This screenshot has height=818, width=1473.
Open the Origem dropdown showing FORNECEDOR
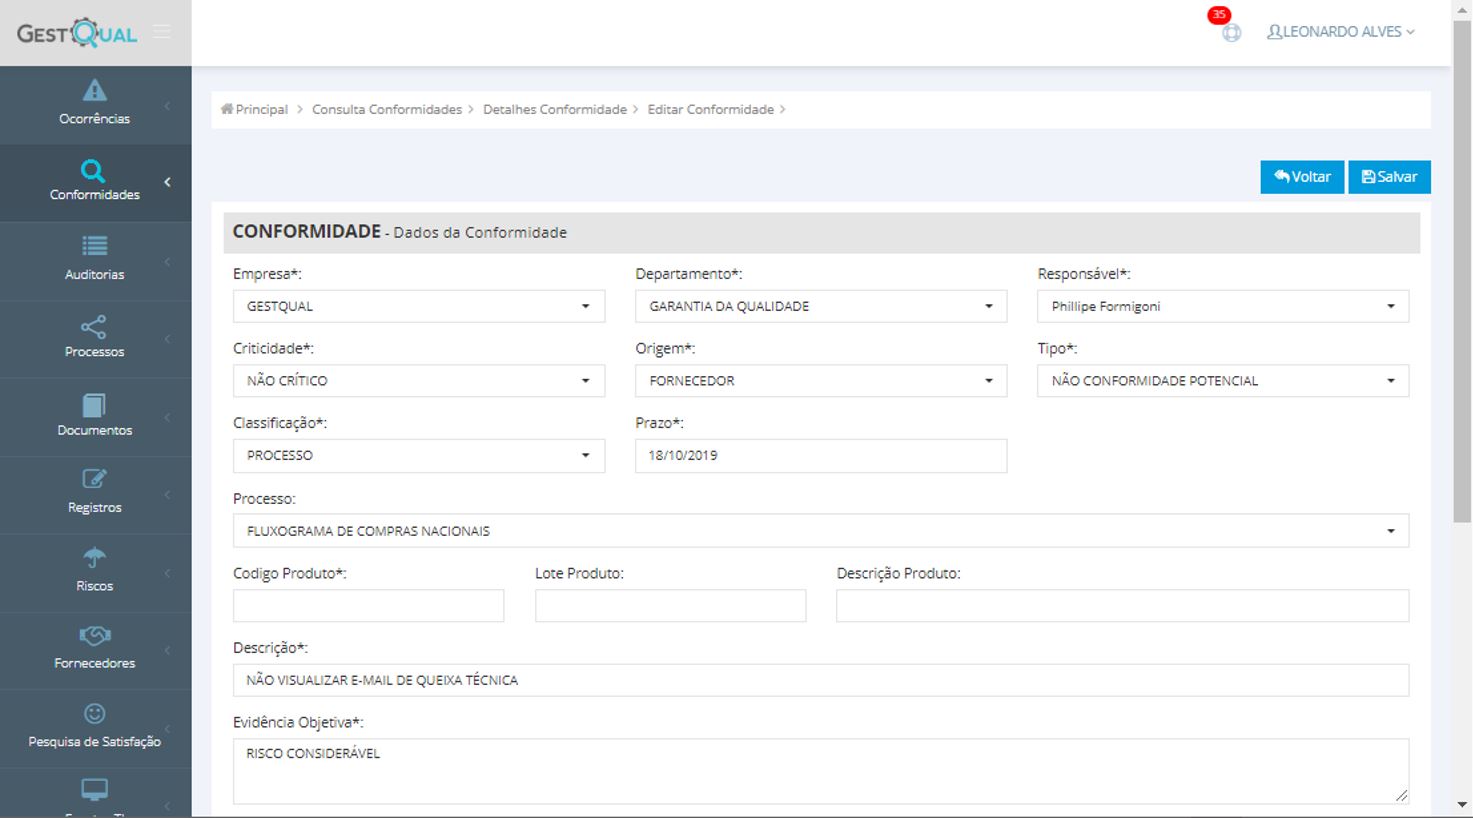point(821,380)
